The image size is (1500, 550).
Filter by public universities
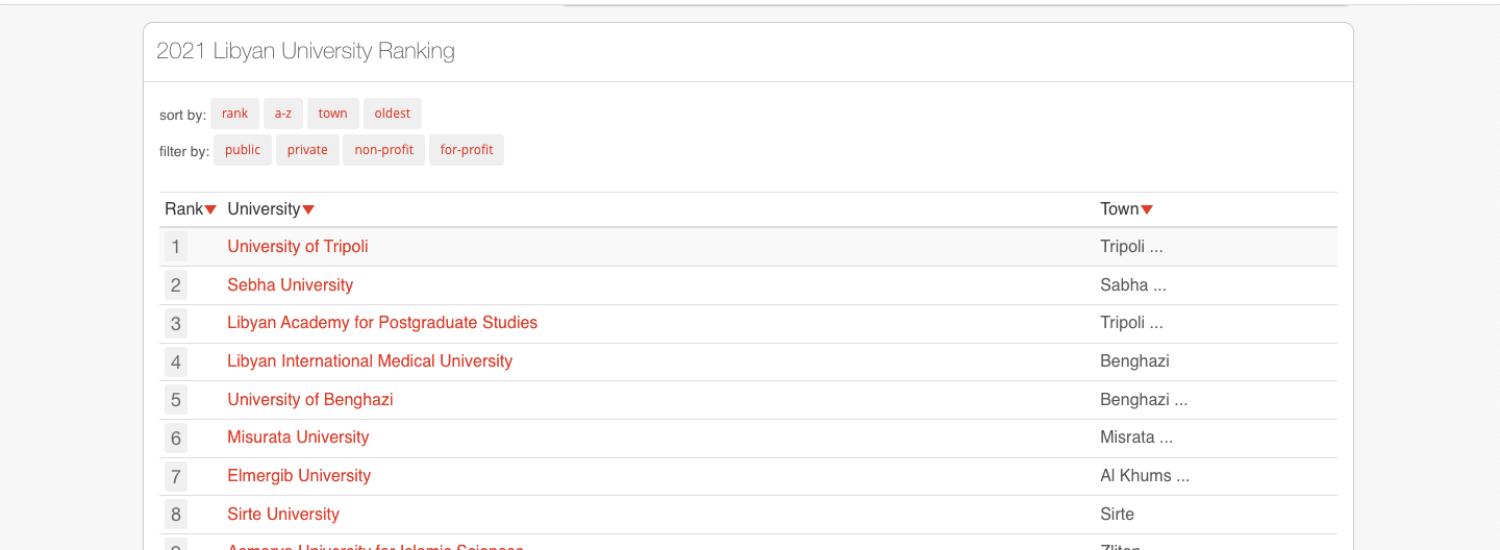coord(242,150)
